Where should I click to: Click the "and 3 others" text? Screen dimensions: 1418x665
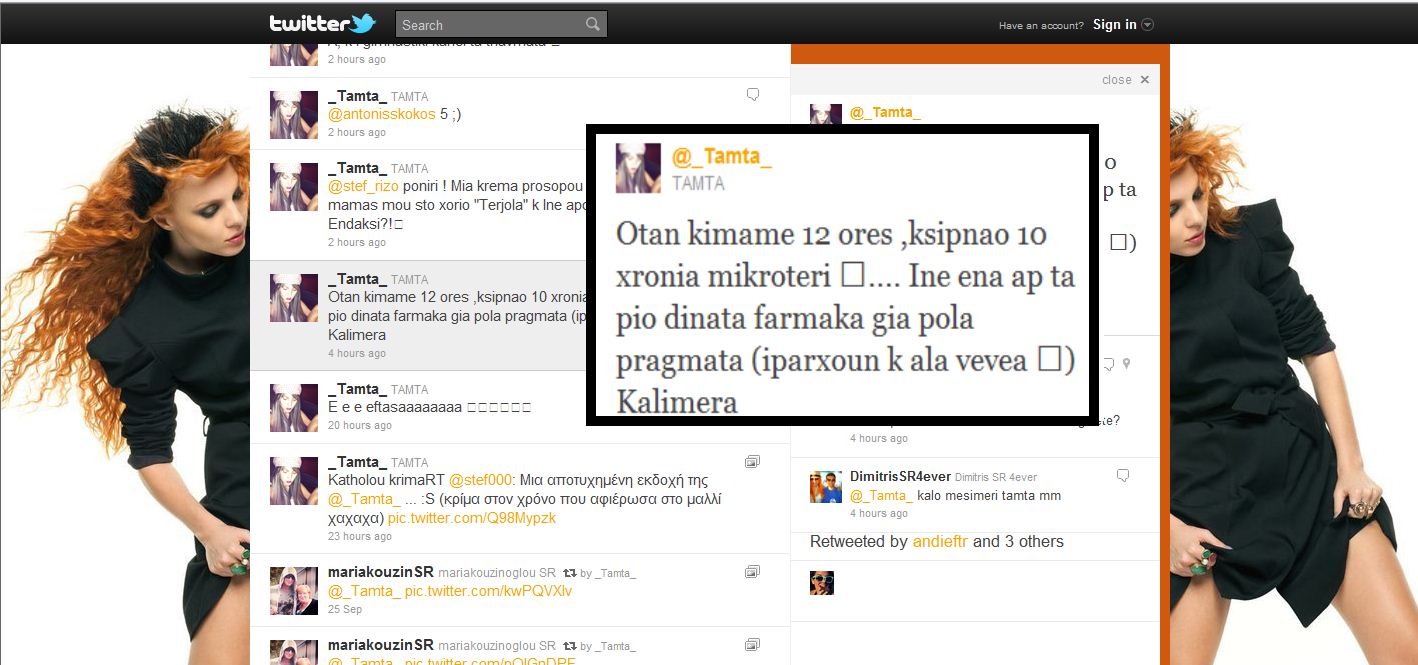tap(1018, 542)
